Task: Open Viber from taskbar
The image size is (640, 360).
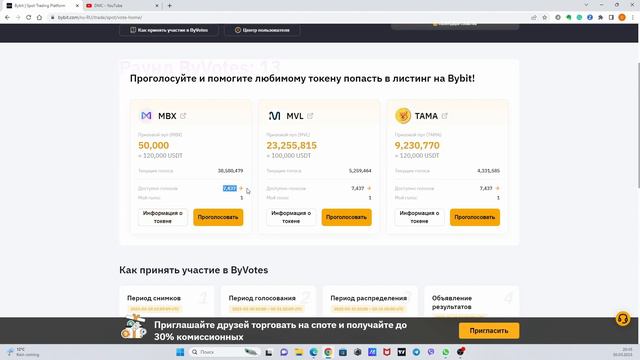Action: pyautogui.click(x=431, y=352)
